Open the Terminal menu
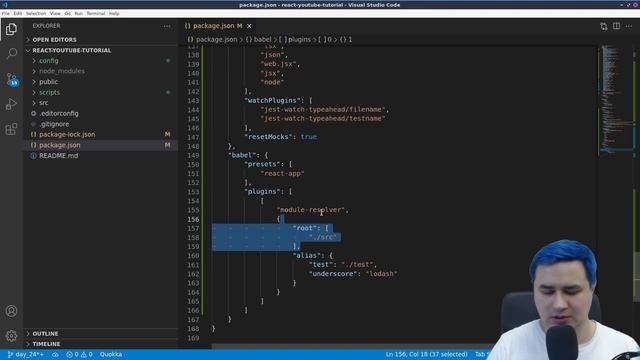 click(96, 13)
